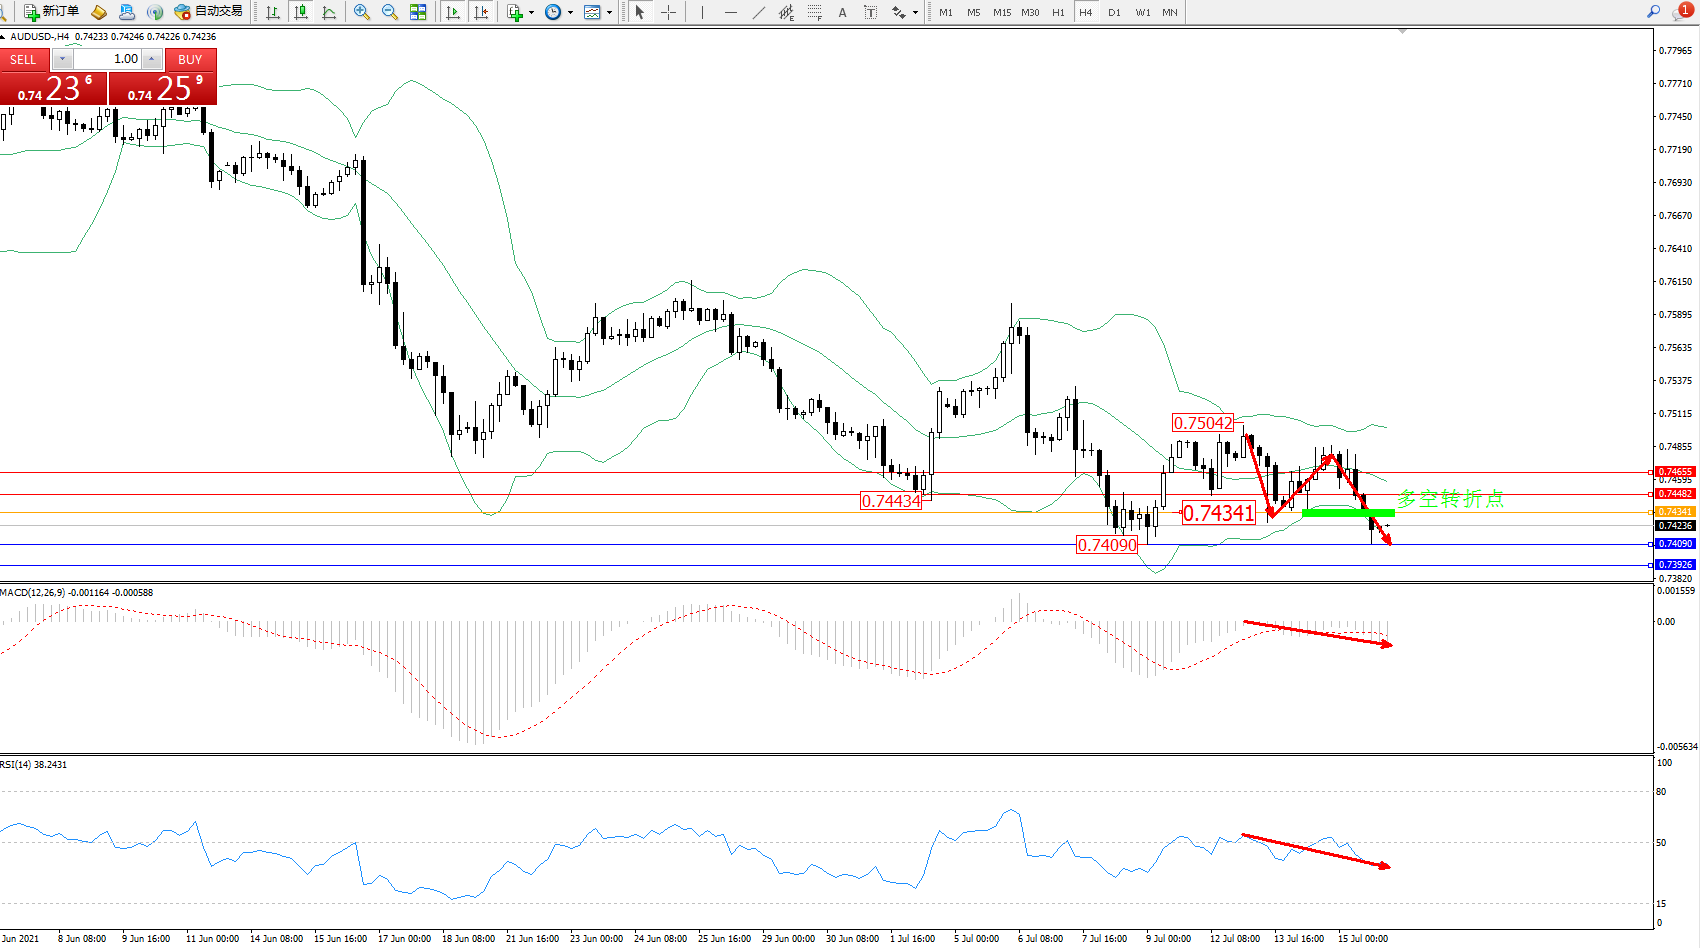The height and width of the screenshot is (948, 1700).
Task: Click the lot volume input field
Action: point(108,59)
